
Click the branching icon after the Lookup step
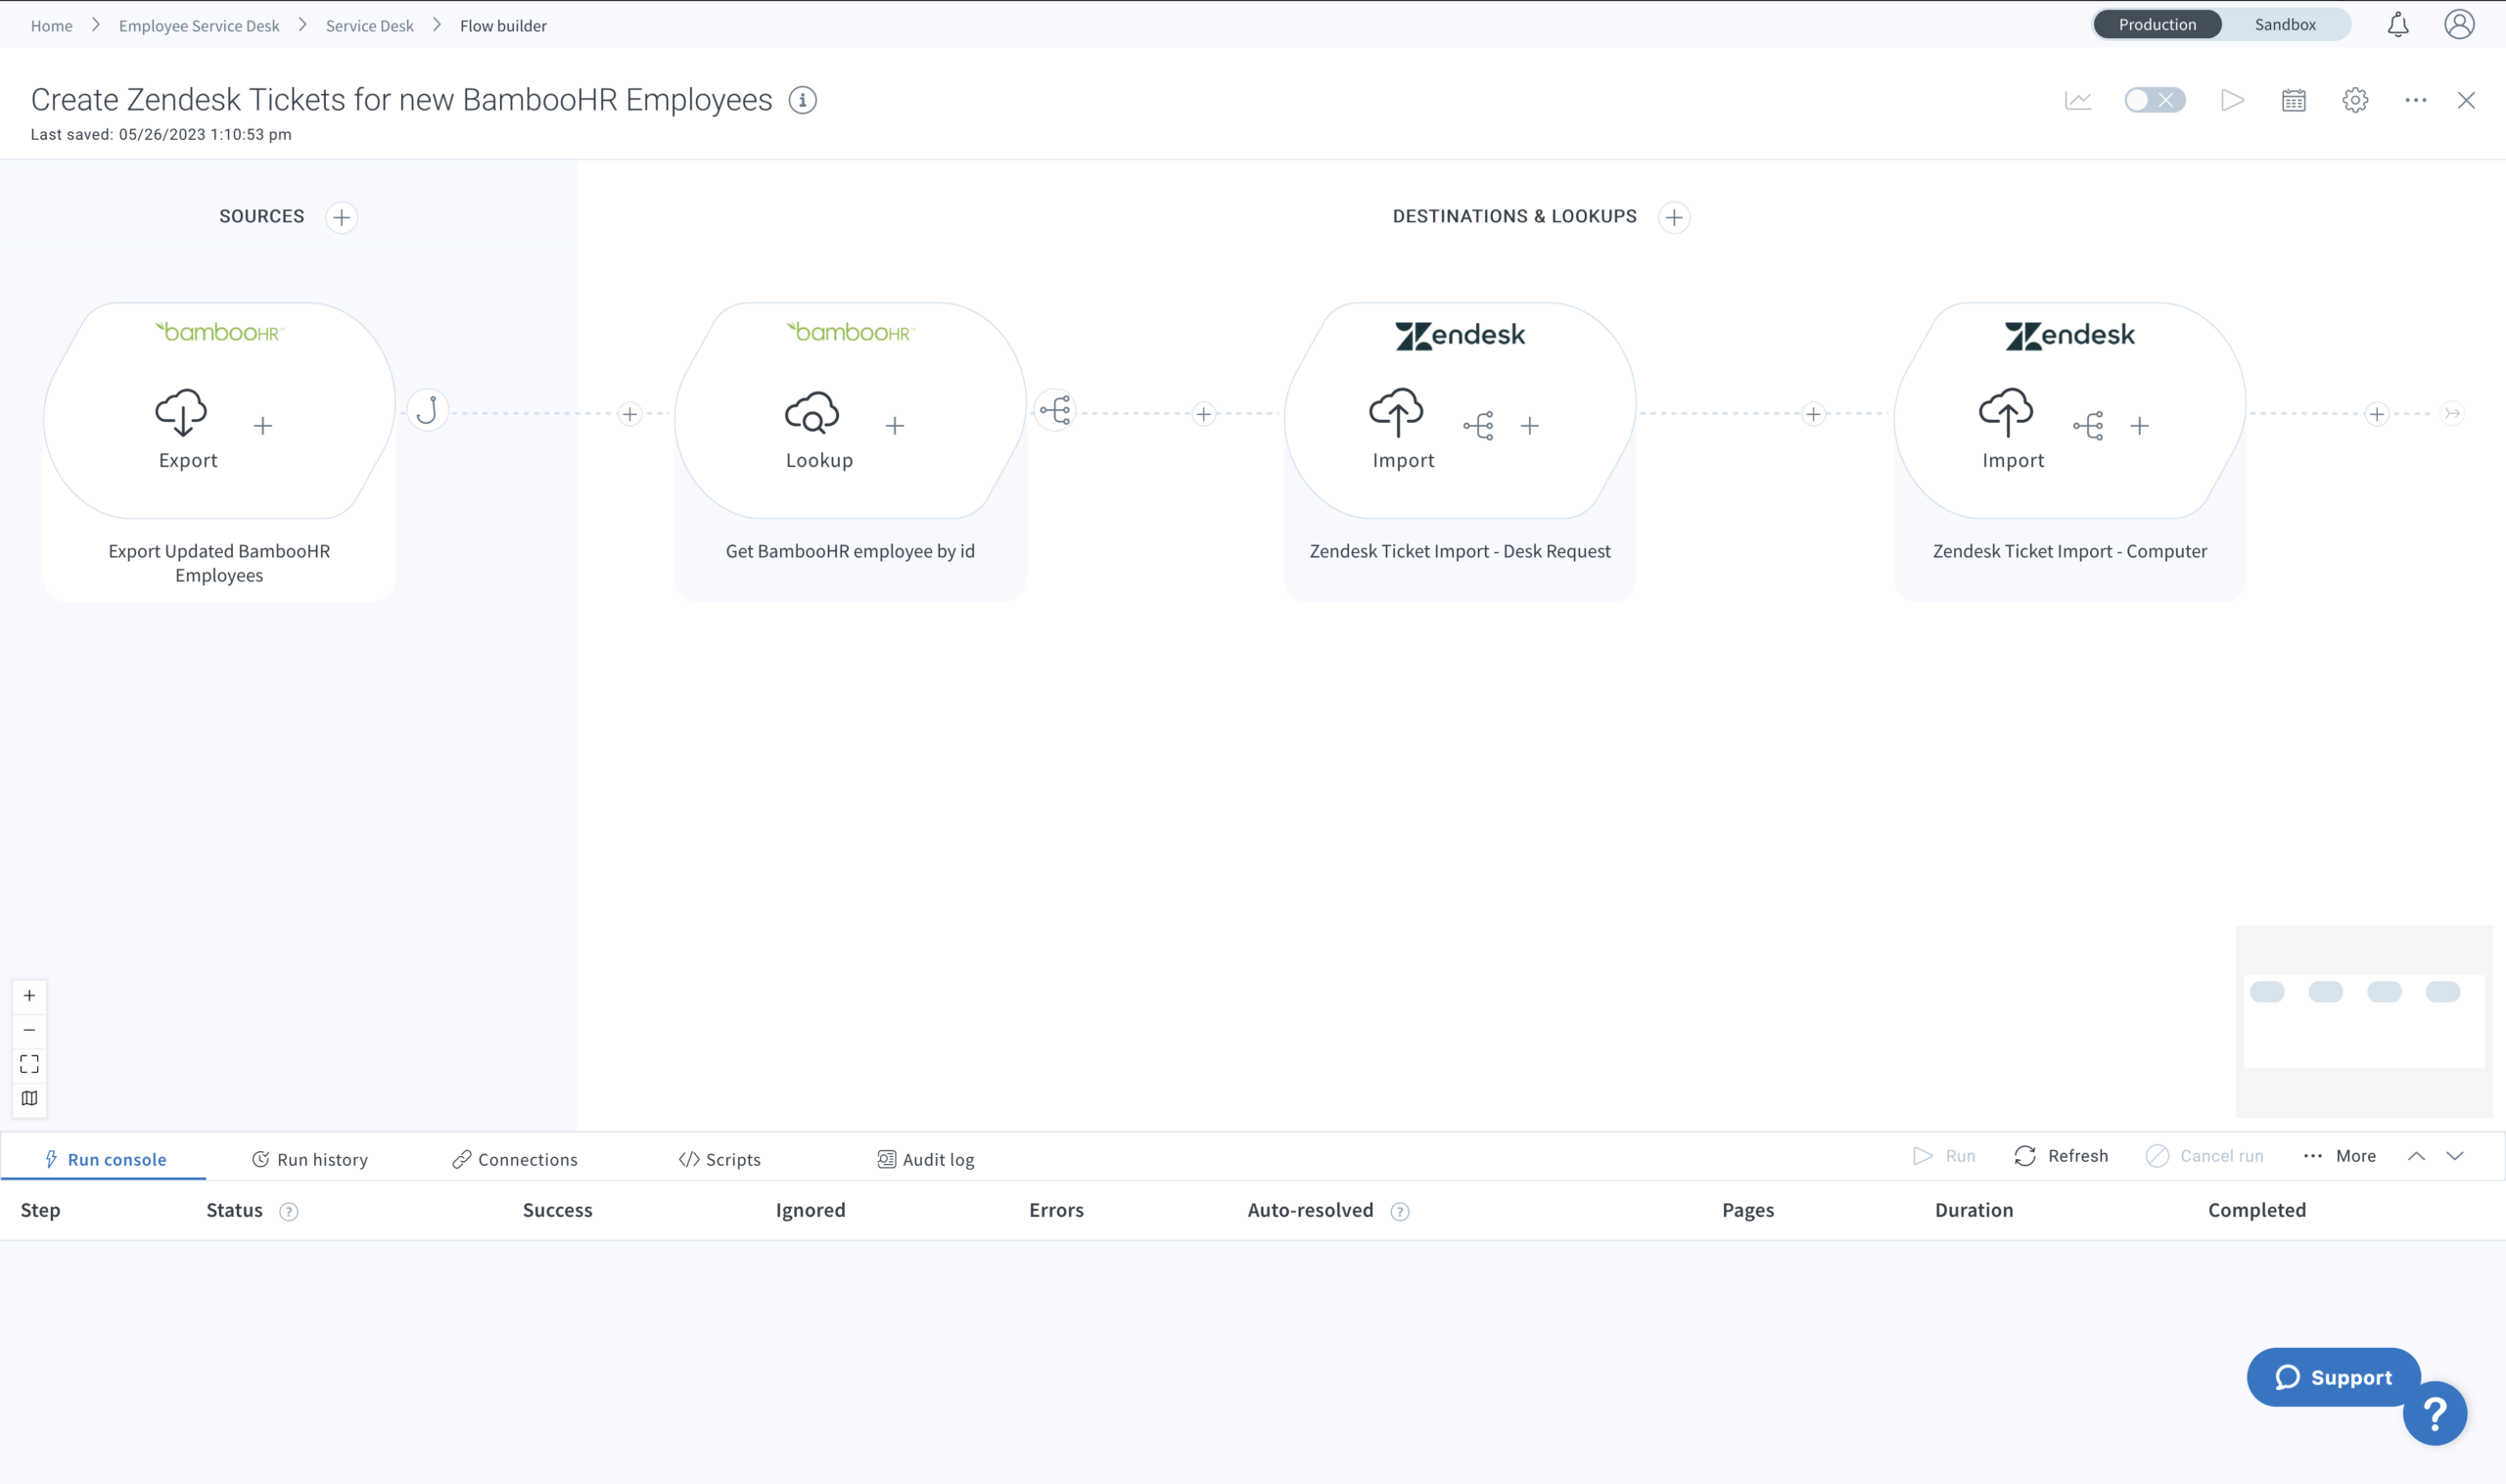[x=1054, y=410]
